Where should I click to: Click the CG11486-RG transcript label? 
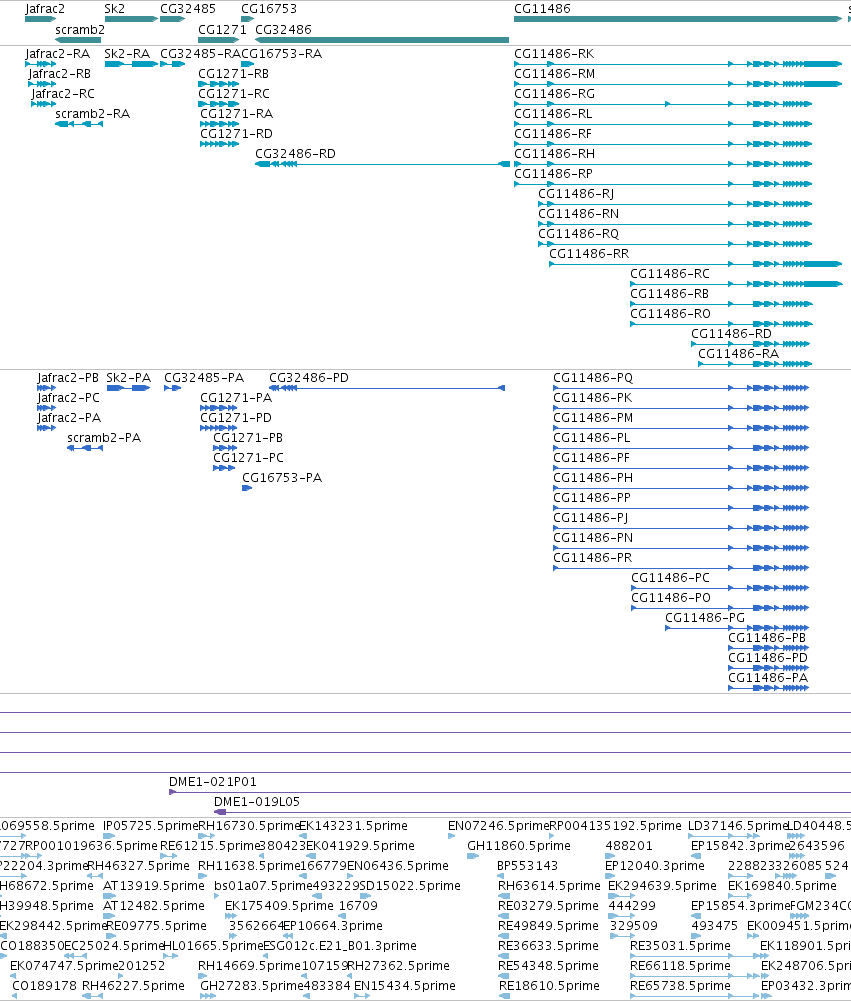(x=555, y=94)
